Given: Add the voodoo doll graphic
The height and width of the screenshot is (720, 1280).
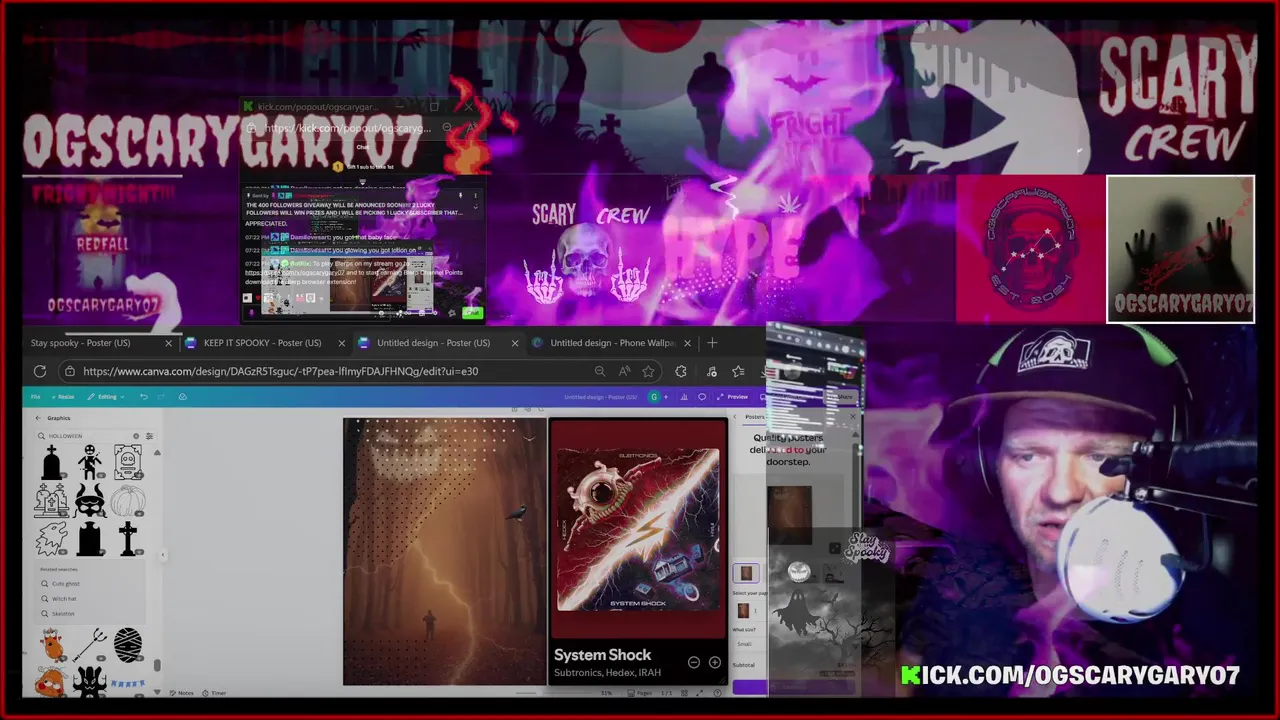Looking at the screenshot, I should tap(90, 462).
